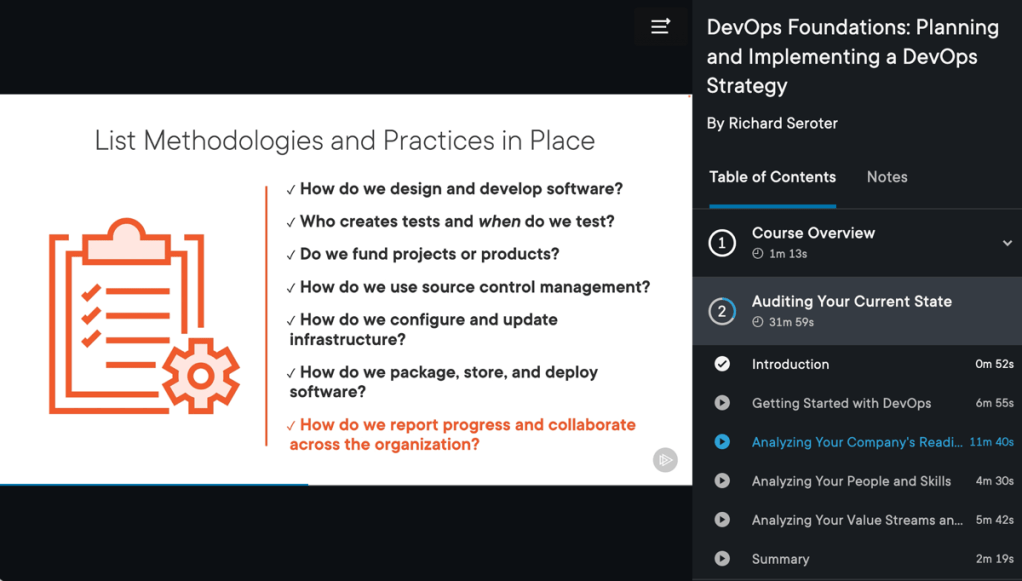This screenshot has height=581, width=1022.
Task: Click play icon beside Getting Started with DevOps
Action: point(722,403)
